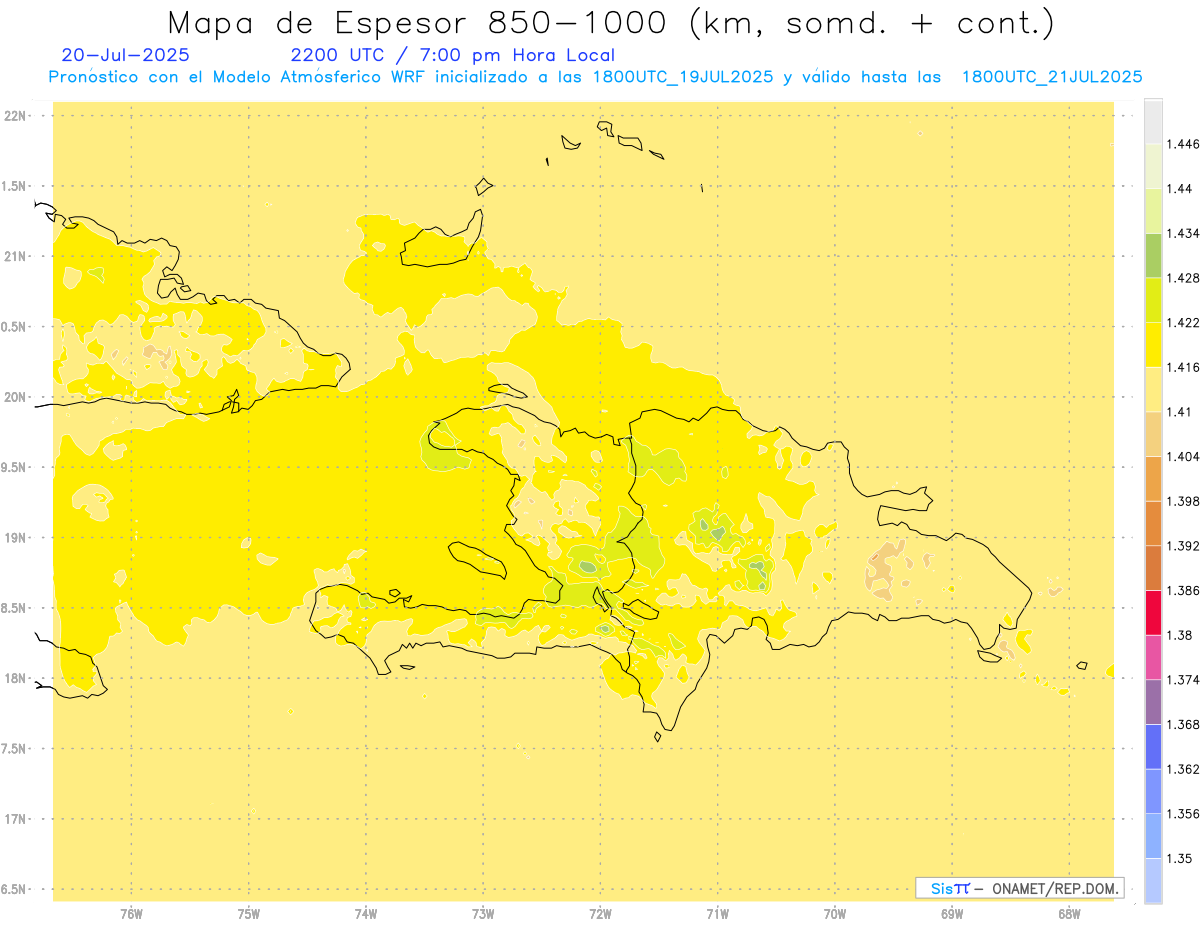
Task: Select the date "20-Jul-2025" in the header
Action: point(125,56)
